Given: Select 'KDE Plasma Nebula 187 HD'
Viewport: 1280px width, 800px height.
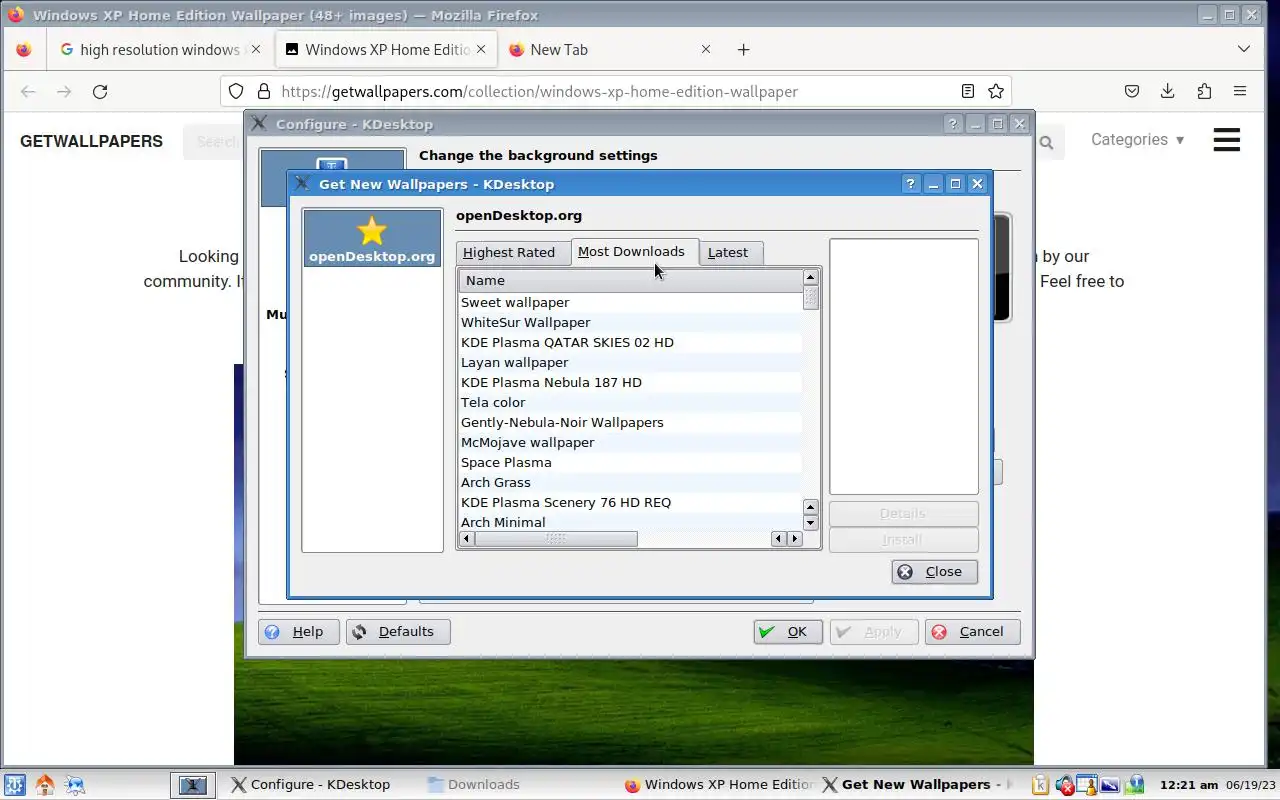Looking at the screenshot, I should tap(630, 382).
